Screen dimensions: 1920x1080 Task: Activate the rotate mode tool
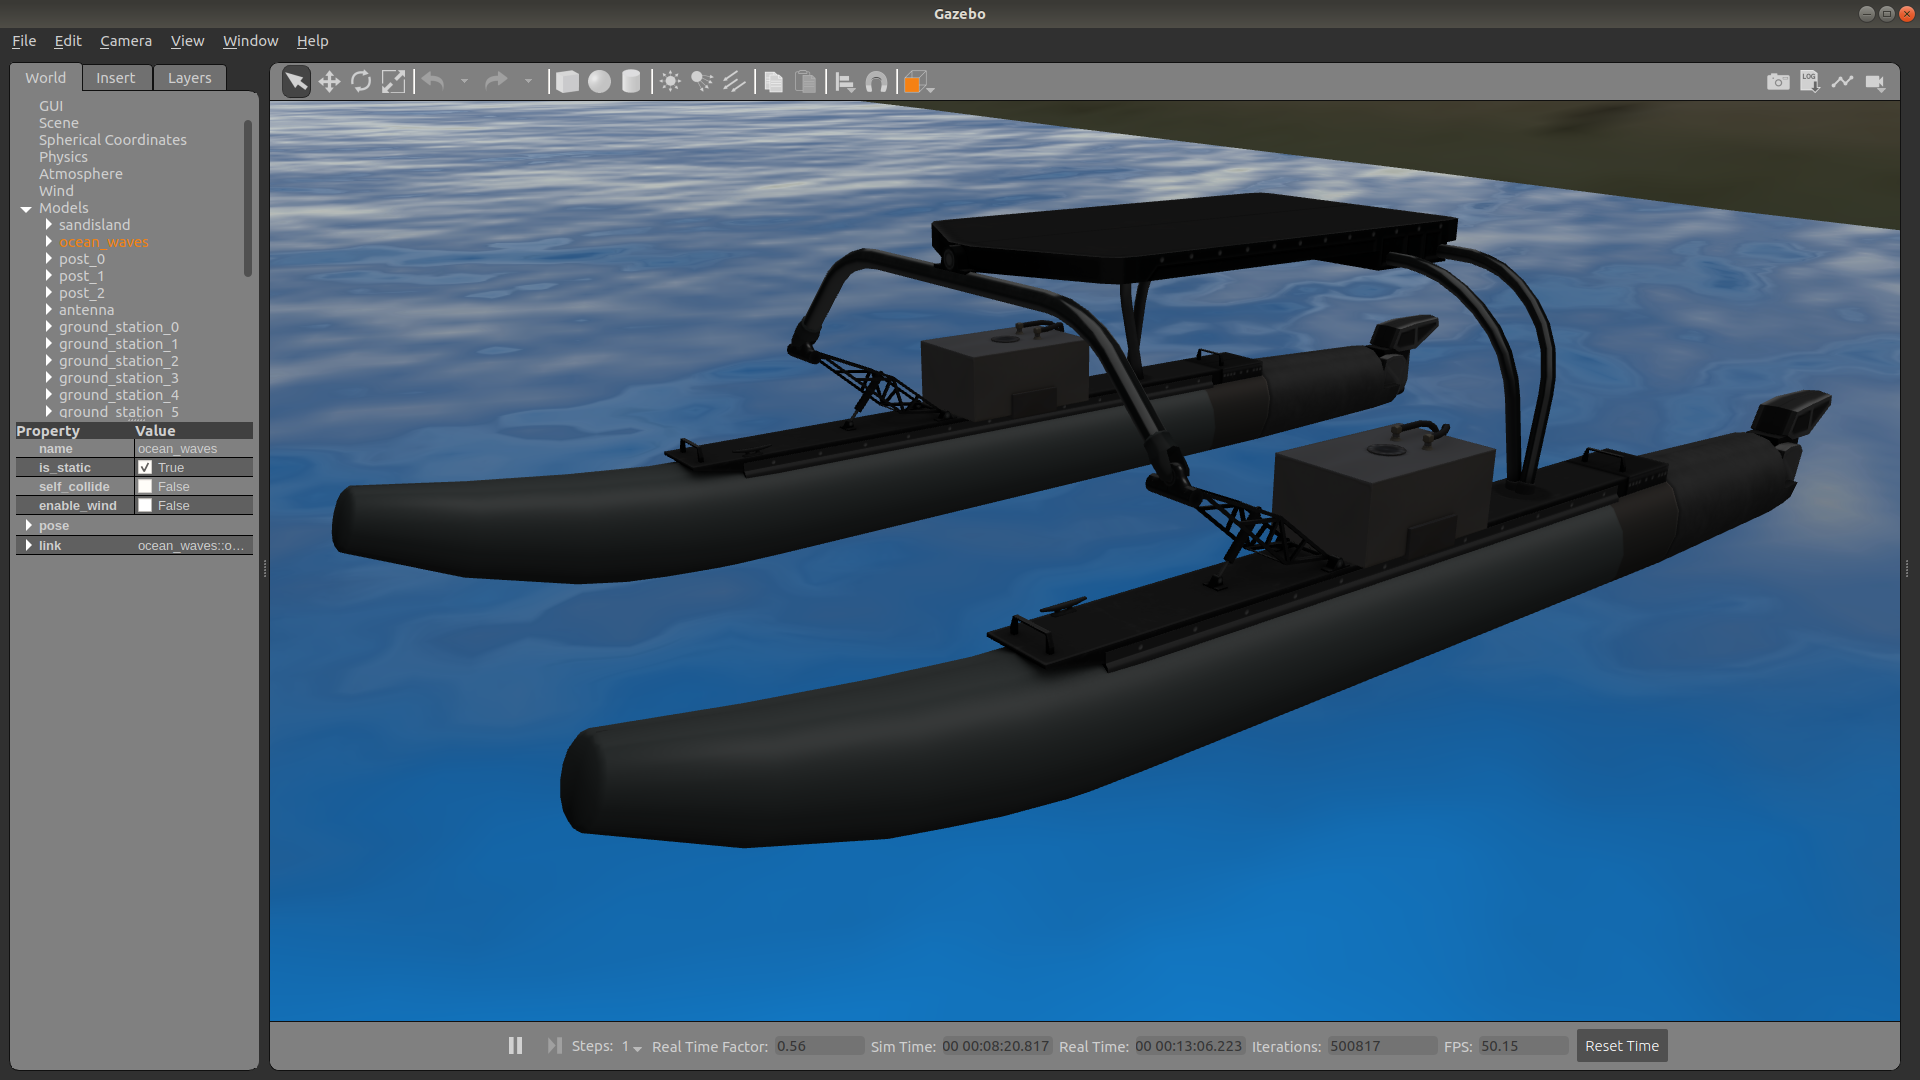coord(361,81)
